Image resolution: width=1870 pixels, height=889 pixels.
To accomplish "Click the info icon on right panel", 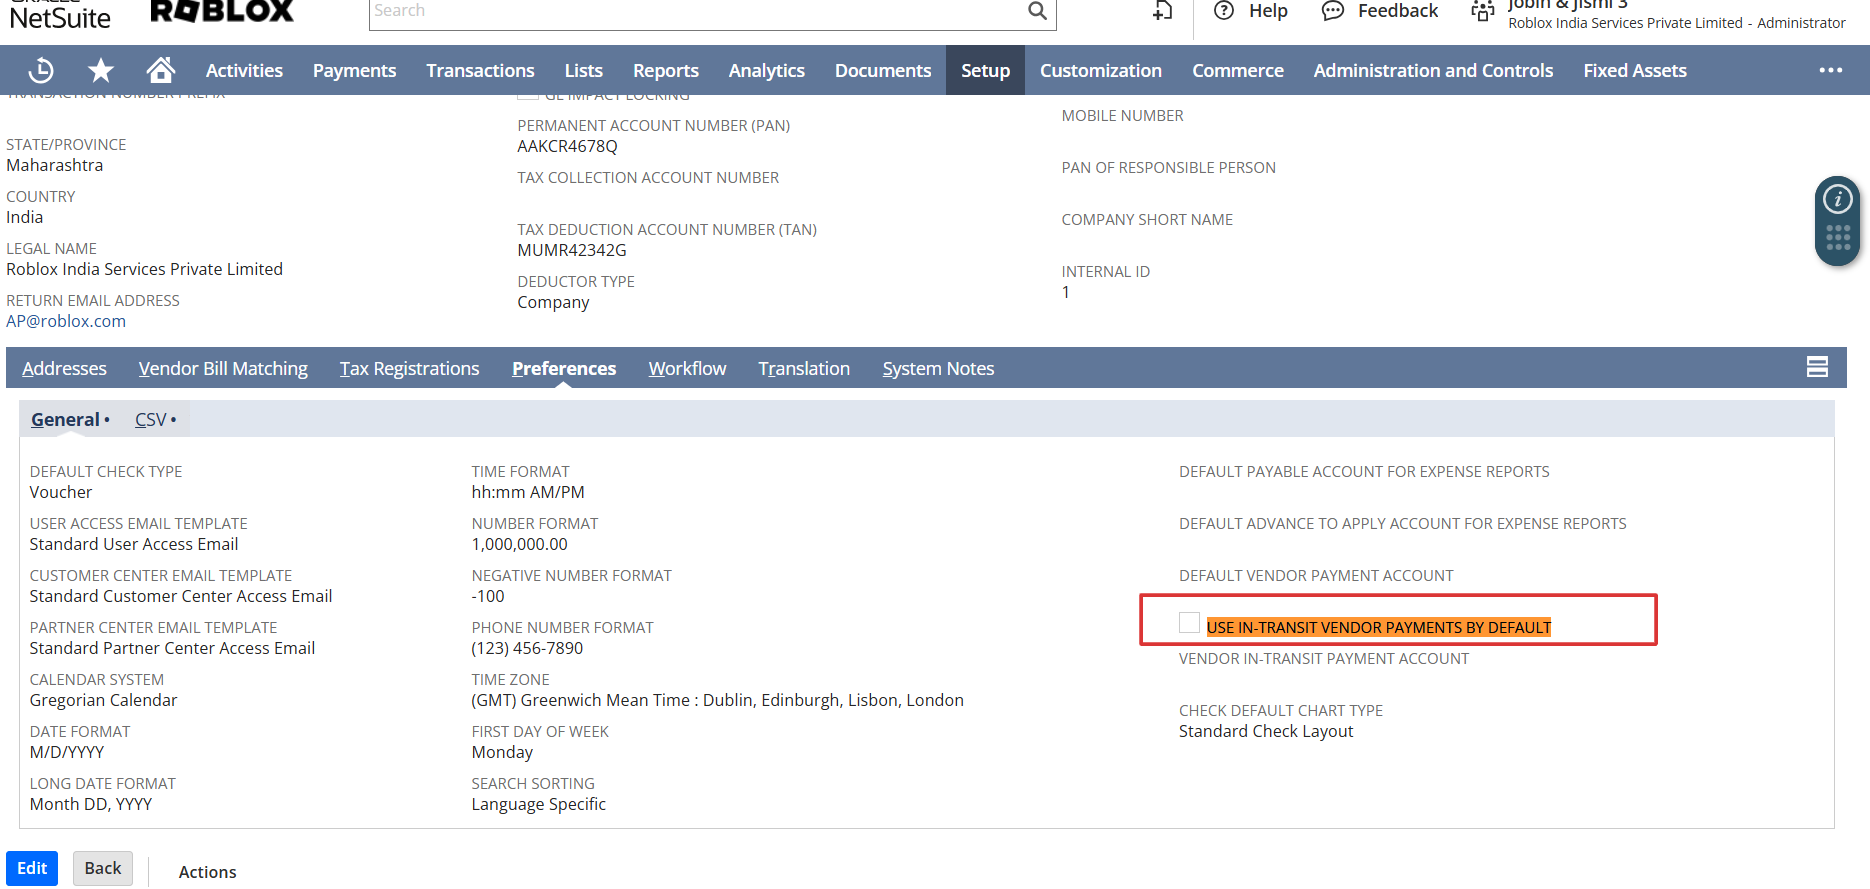I will click(1837, 199).
